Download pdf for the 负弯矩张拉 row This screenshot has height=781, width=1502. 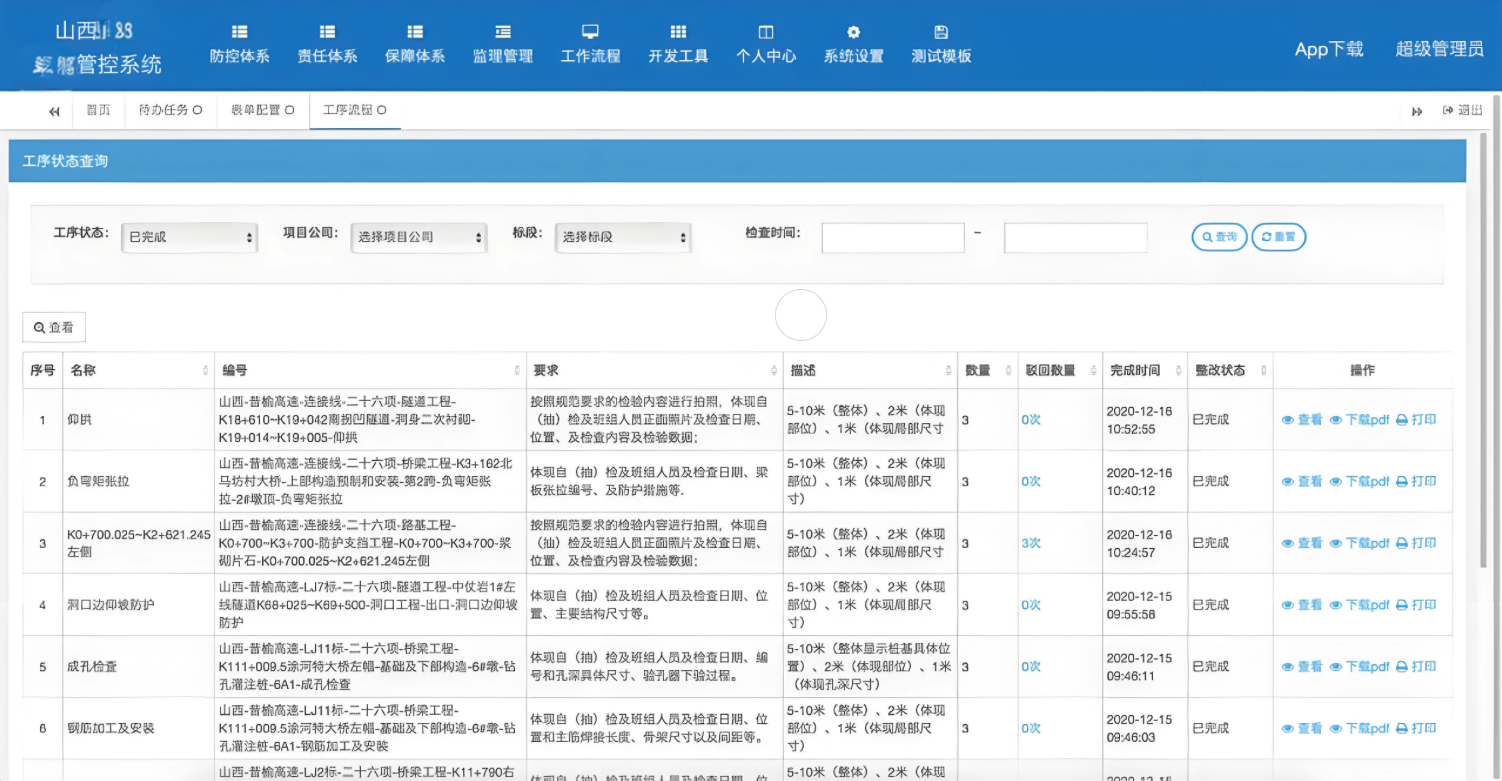pos(1360,481)
